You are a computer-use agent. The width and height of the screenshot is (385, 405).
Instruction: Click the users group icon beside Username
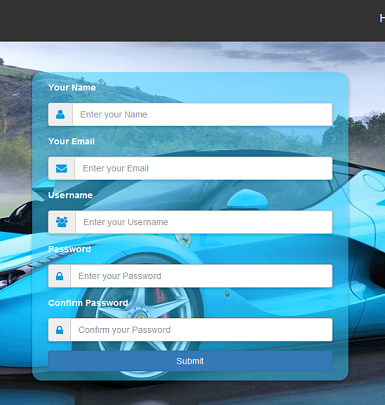(x=62, y=222)
